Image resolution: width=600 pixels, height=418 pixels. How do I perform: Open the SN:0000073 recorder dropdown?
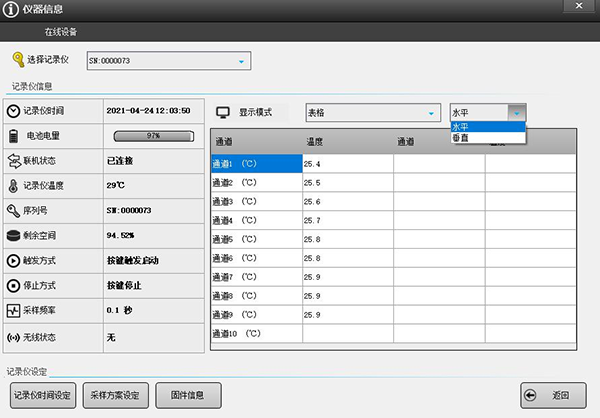point(169,61)
